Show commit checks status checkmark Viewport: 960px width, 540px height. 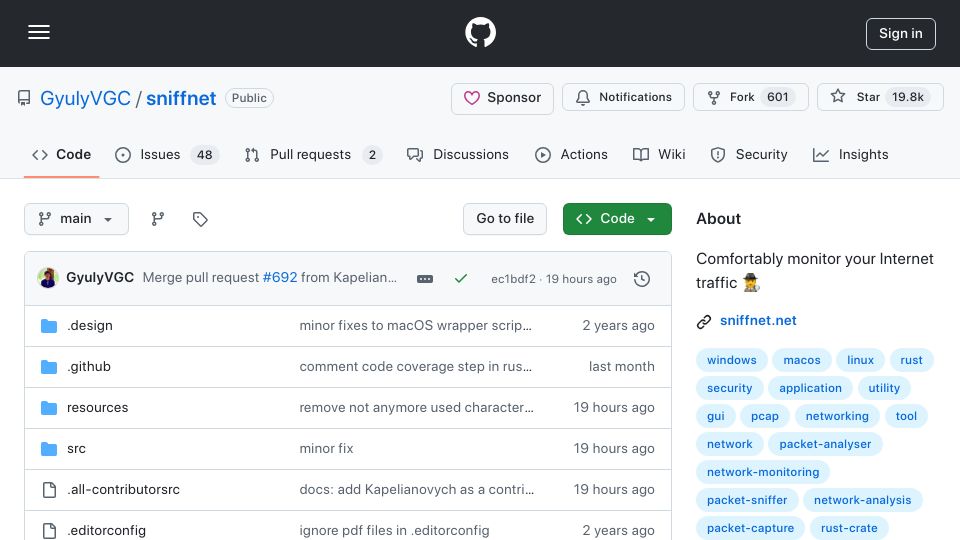tap(461, 279)
